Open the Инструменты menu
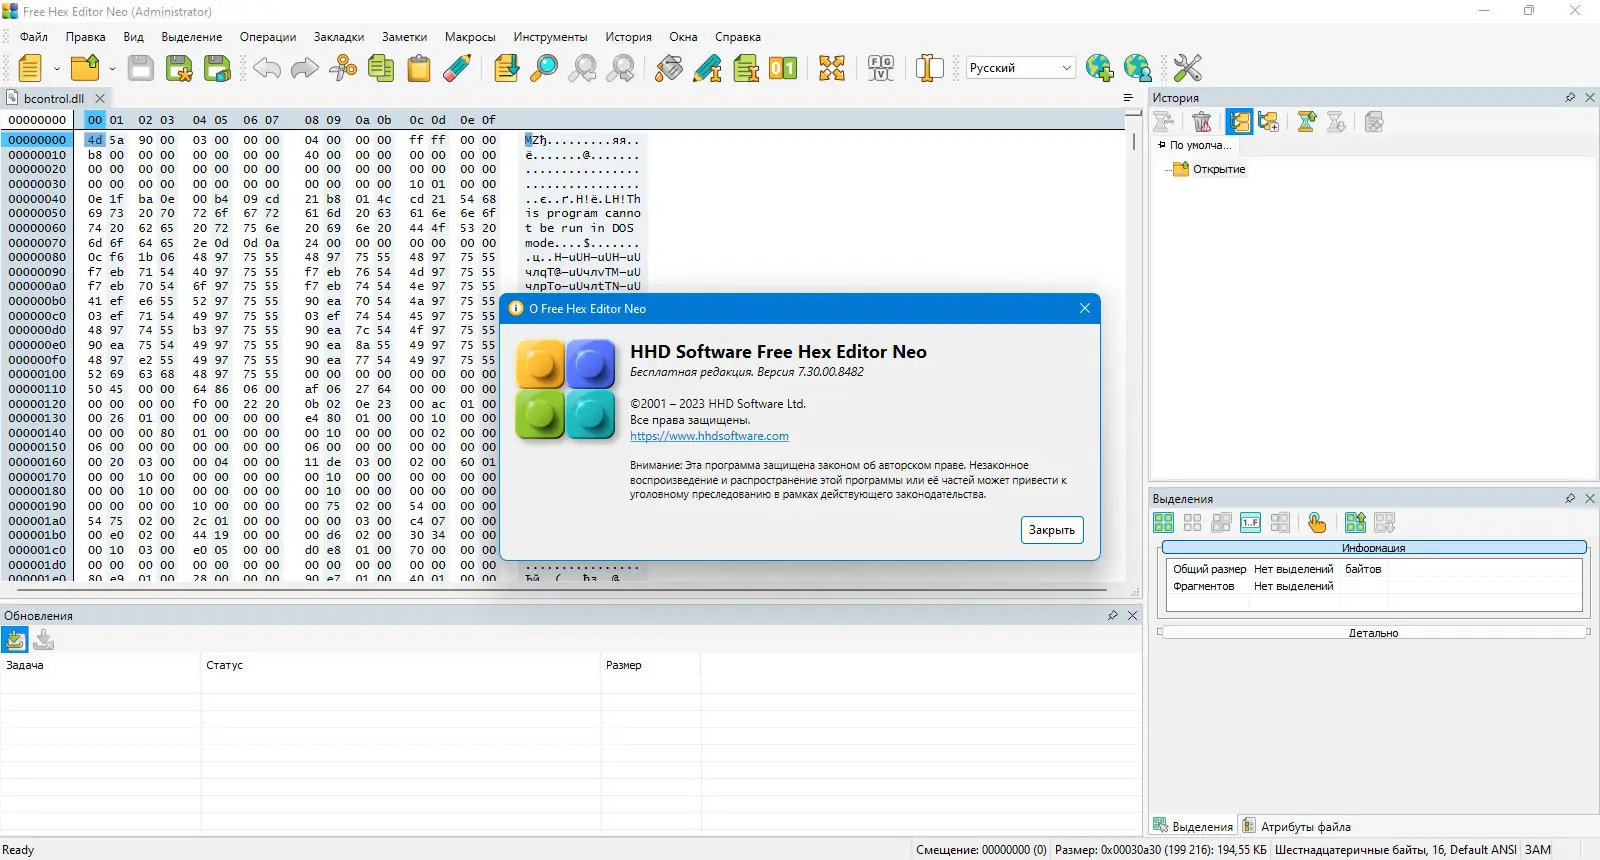The height and width of the screenshot is (860, 1600). 551,37
